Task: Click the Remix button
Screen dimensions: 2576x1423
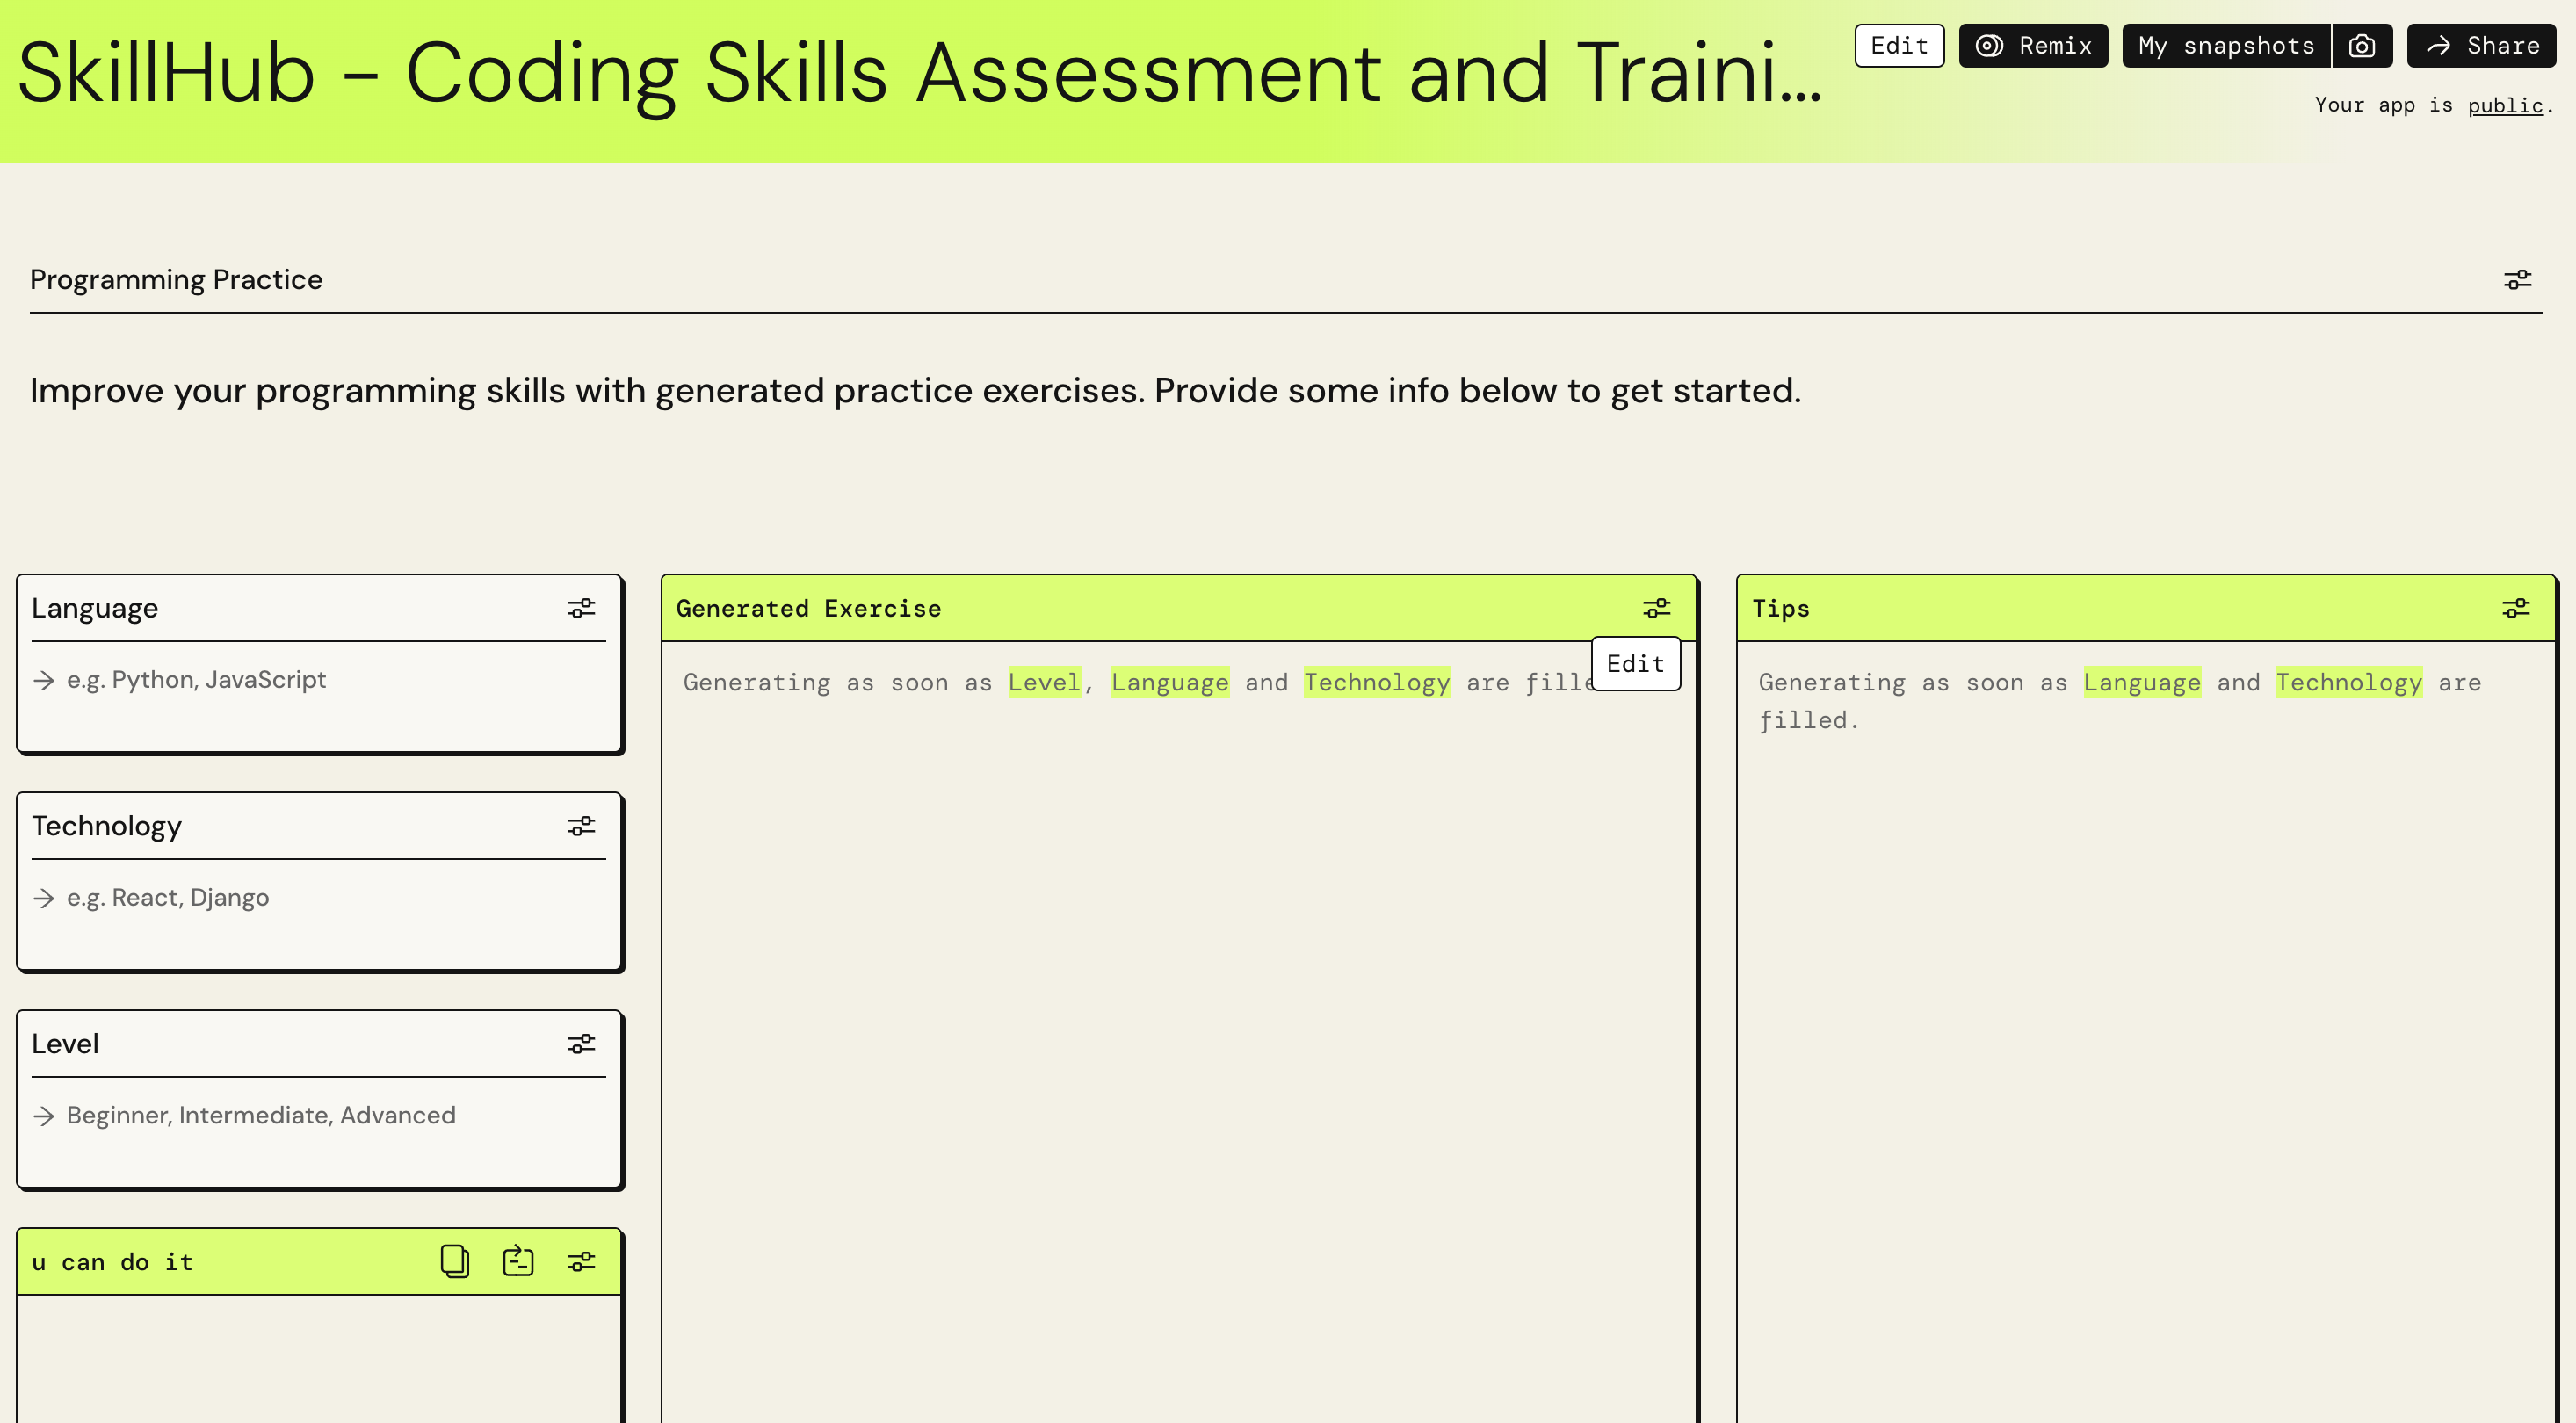Action: [x=2033, y=45]
